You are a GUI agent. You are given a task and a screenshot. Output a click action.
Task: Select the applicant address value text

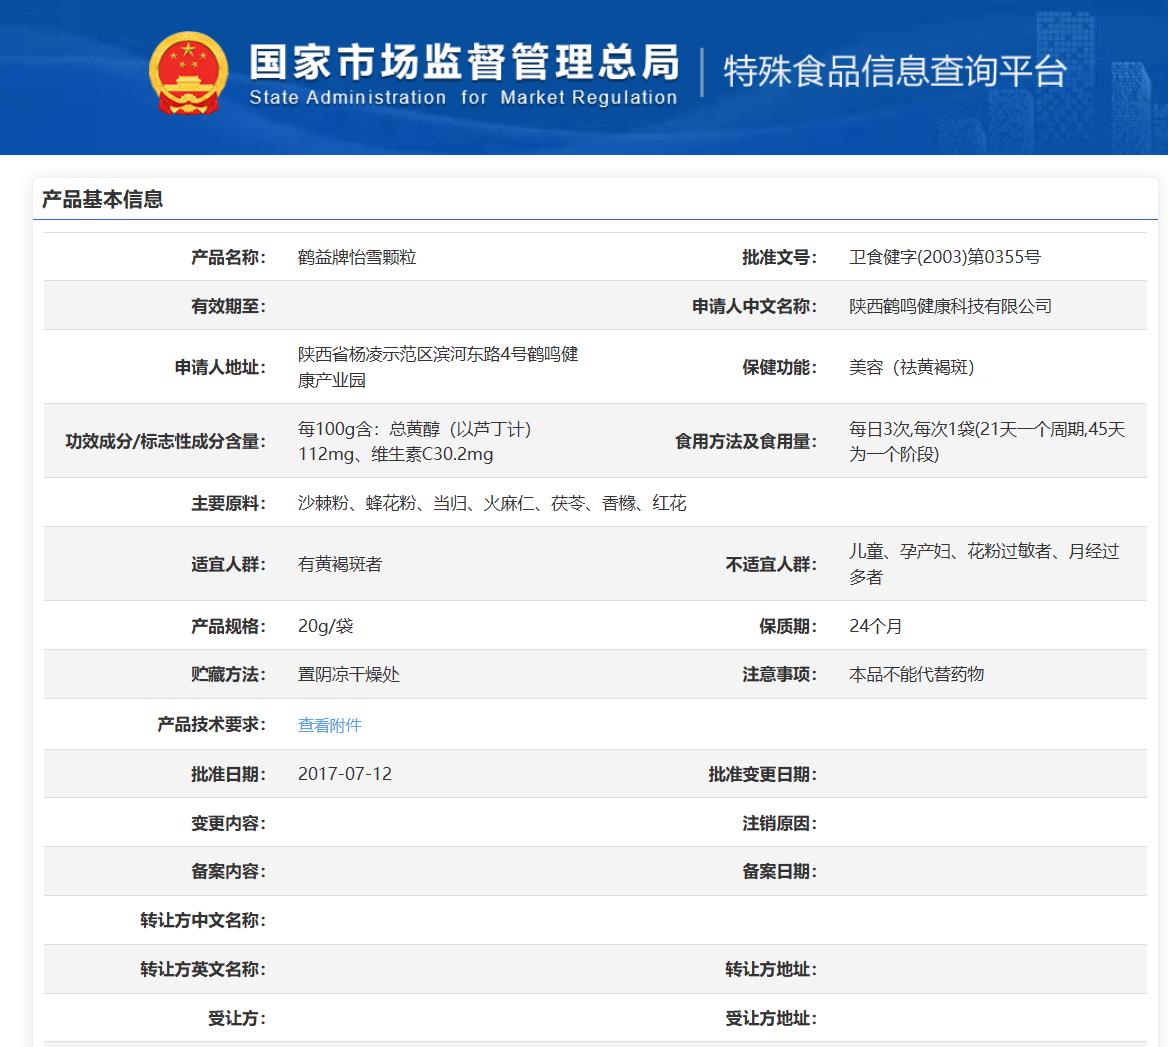pos(438,367)
